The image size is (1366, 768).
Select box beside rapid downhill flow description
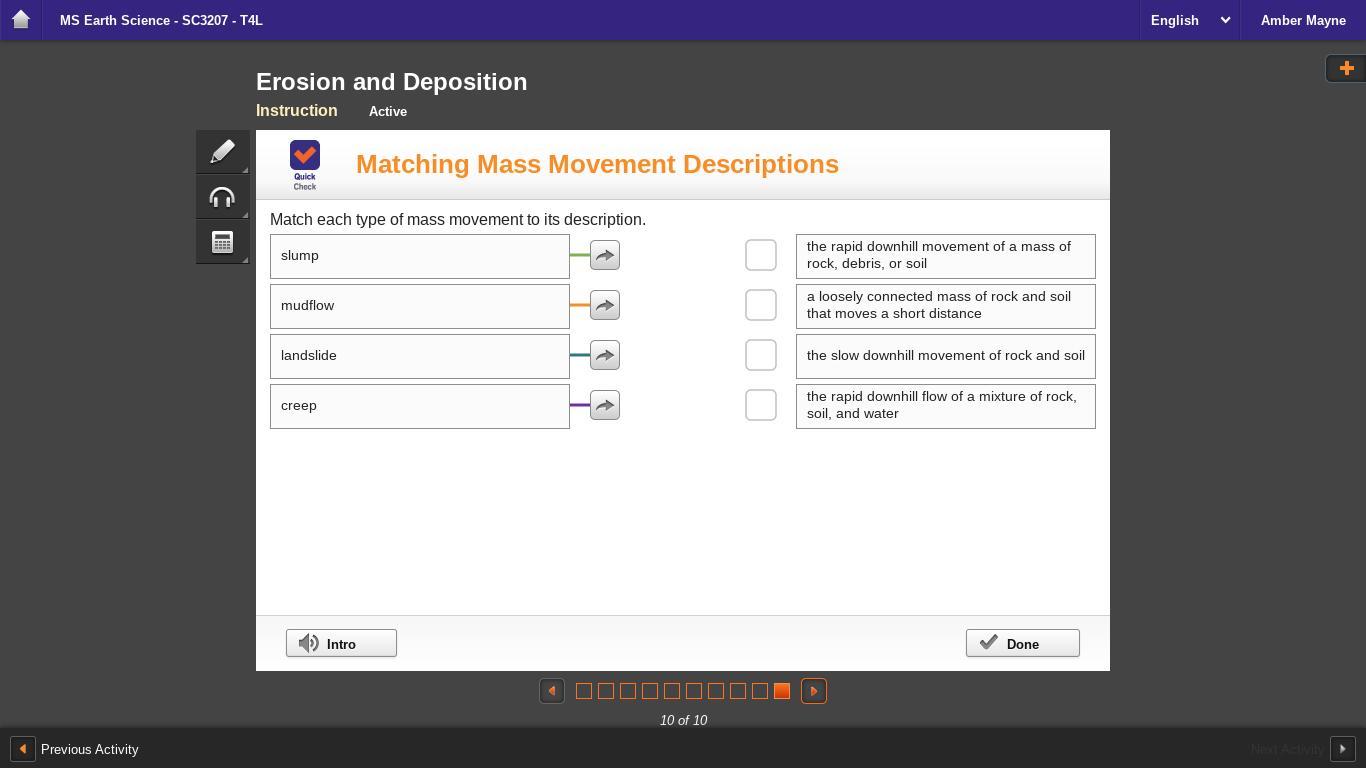pos(760,405)
